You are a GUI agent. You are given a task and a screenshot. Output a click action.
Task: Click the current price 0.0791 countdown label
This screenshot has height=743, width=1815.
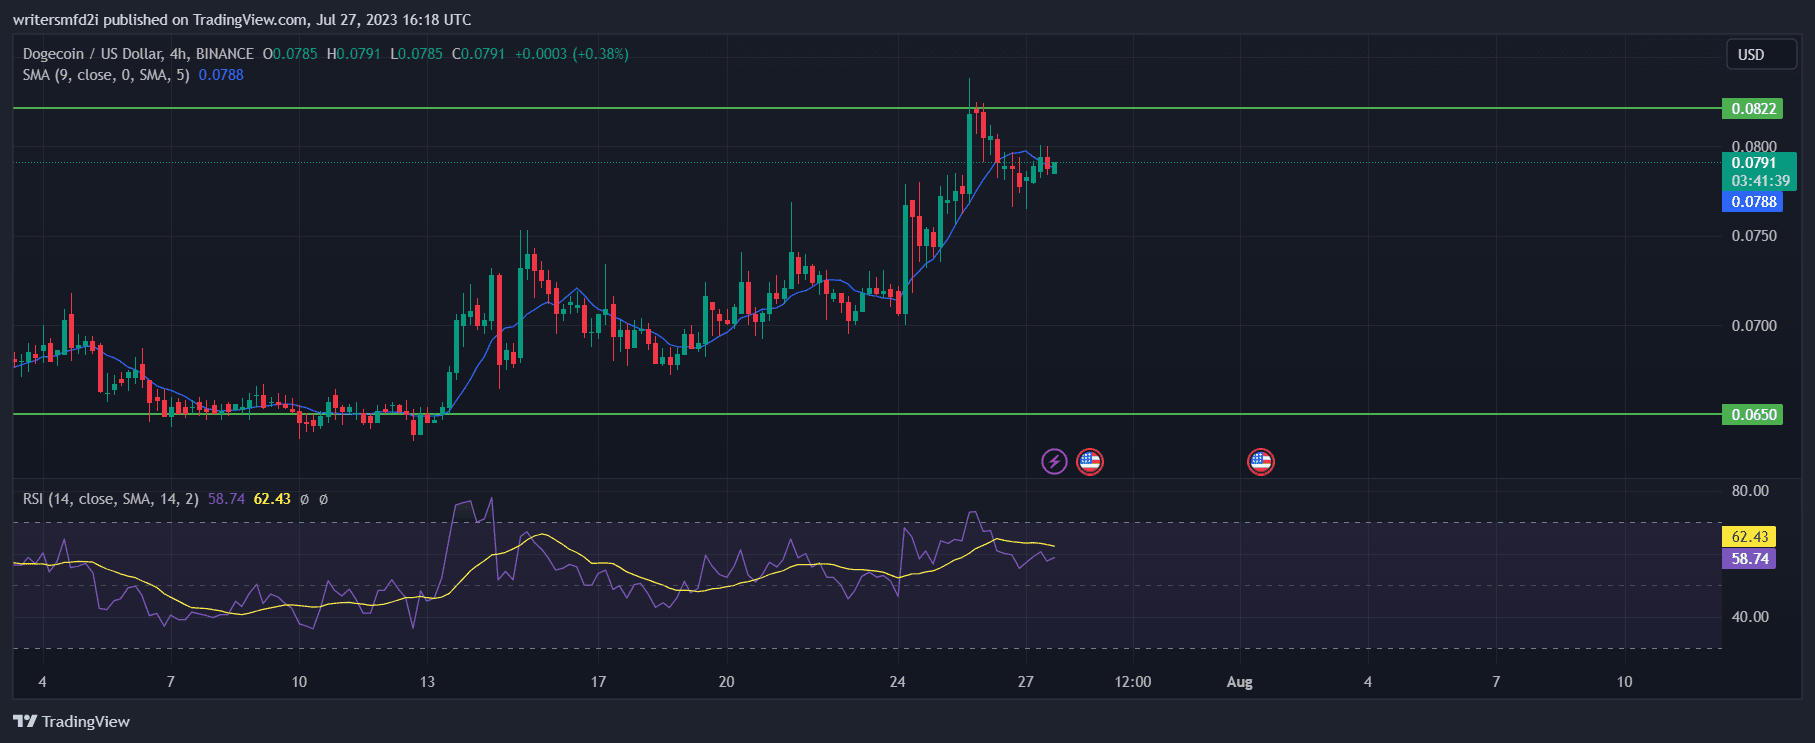(1759, 172)
